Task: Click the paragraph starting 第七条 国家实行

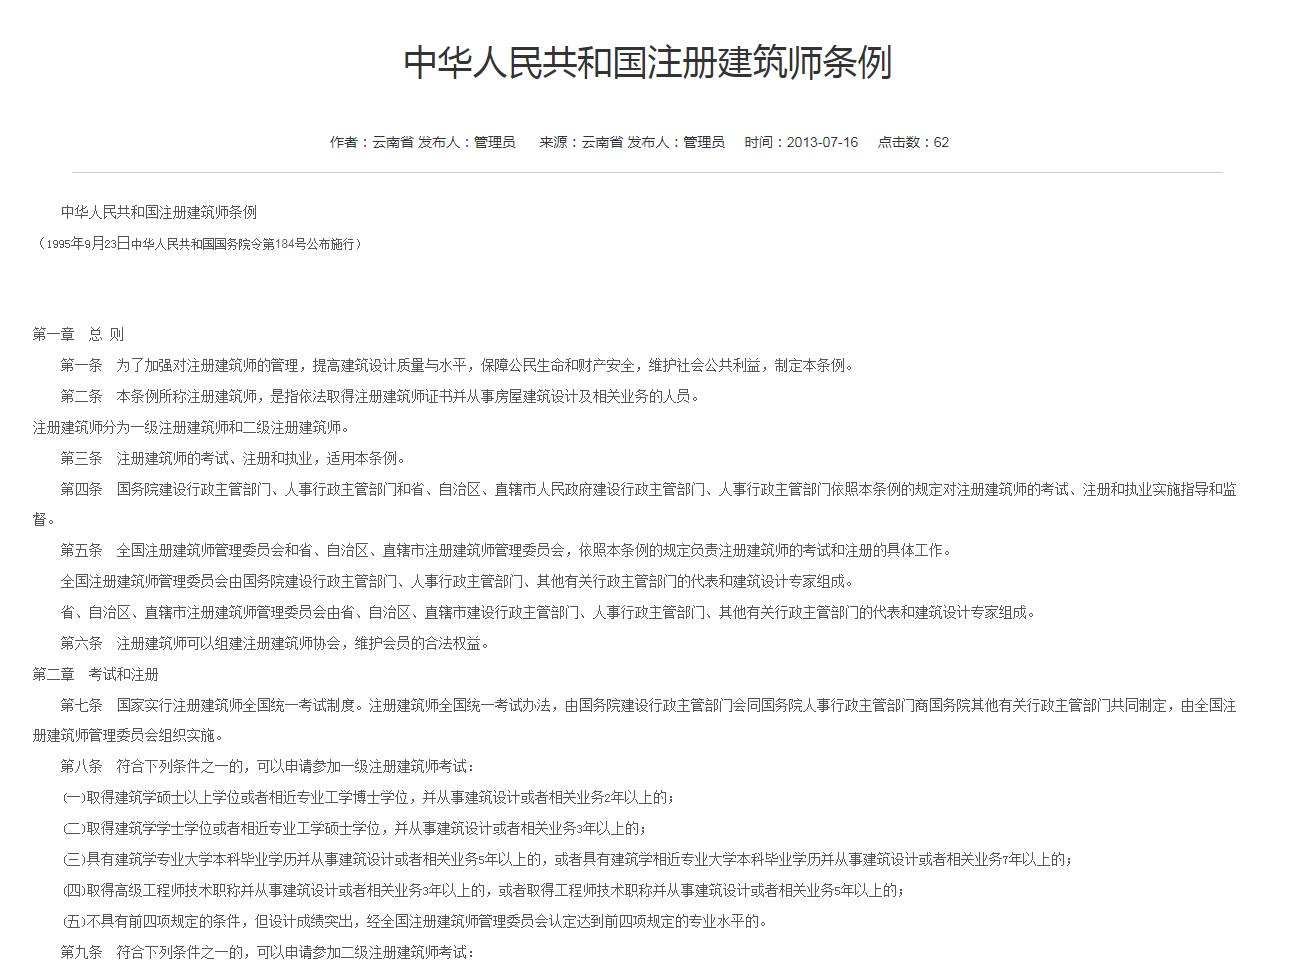Action: [x=634, y=720]
